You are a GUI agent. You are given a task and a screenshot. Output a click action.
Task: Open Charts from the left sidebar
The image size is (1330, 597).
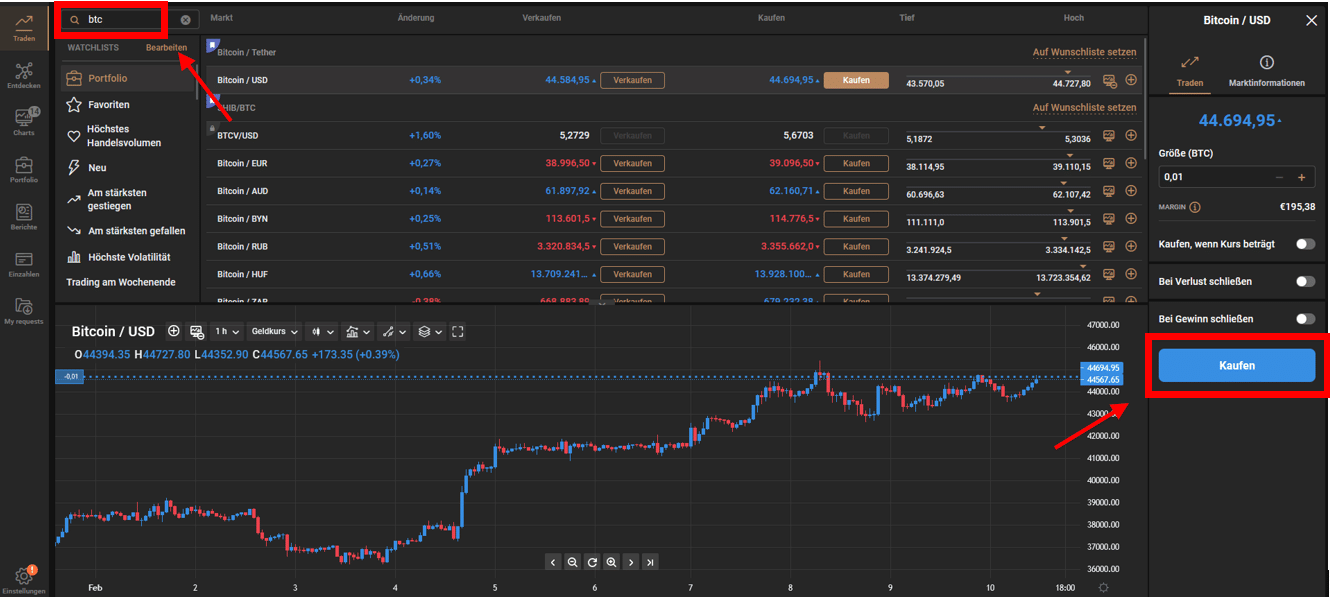point(23,121)
